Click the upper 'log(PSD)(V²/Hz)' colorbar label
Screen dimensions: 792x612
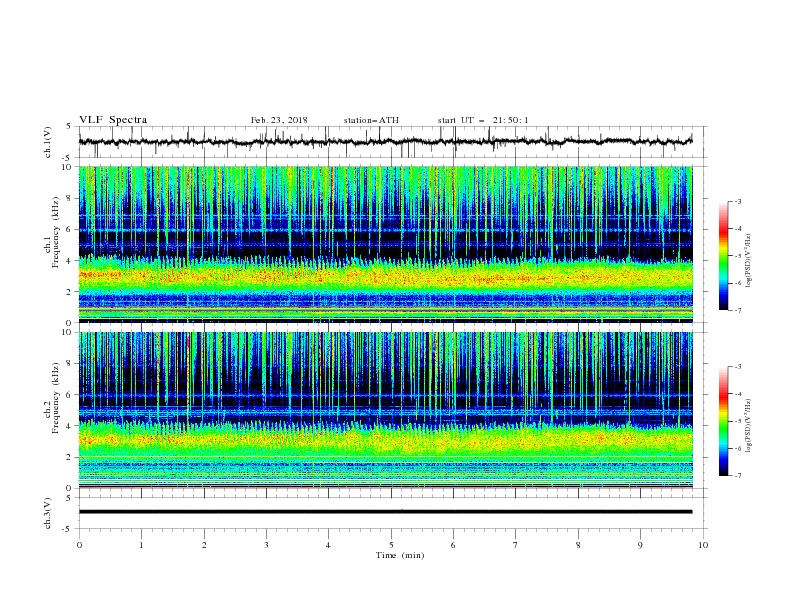tap(749, 260)
